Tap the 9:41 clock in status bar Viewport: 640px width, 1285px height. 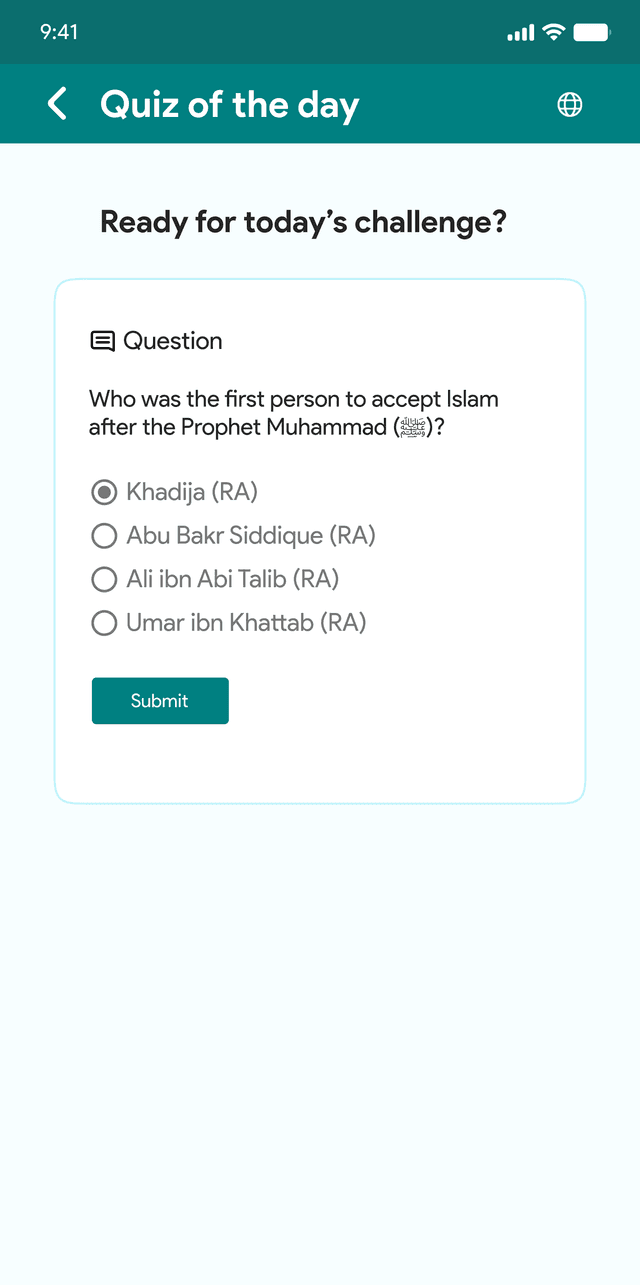tap(59, 32)
